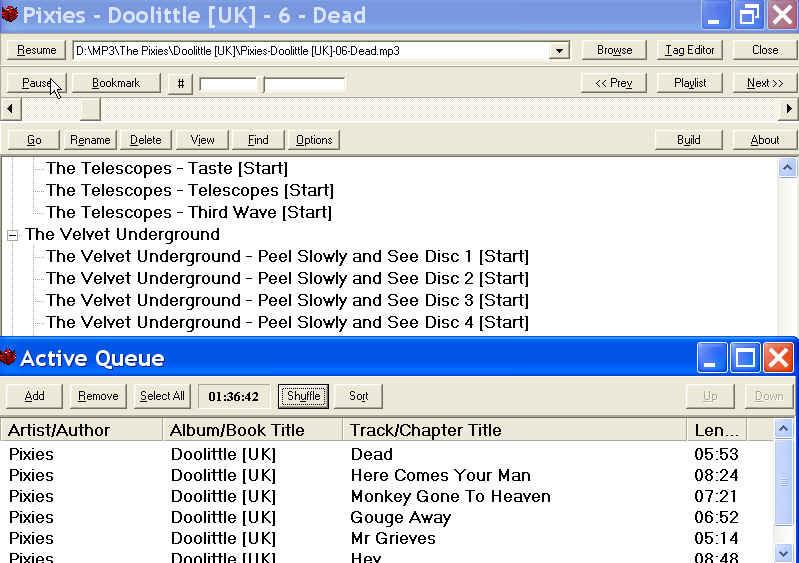Viewport: 799px width, 563px height.
Task: Click the first blank field after #
Action: (x=228, y=84)
